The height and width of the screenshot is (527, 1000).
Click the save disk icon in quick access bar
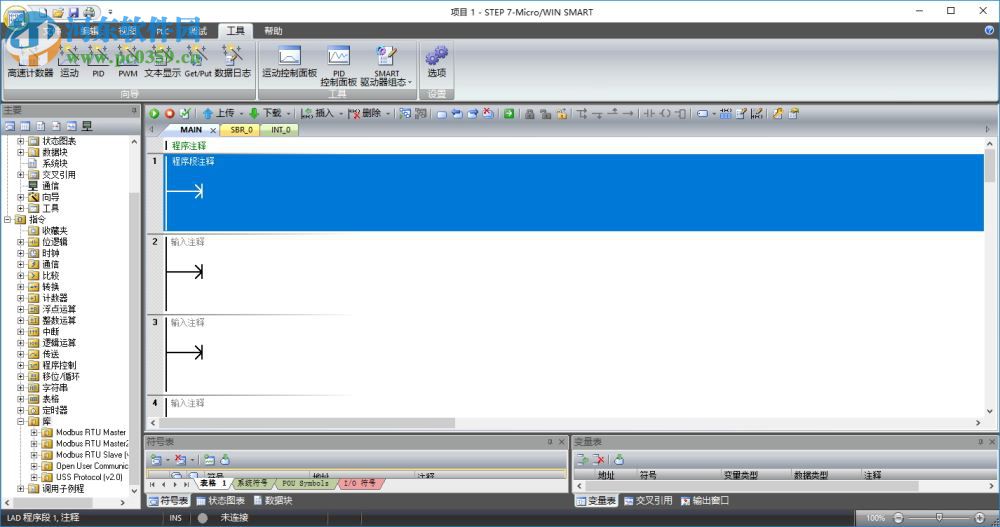[73, 12]
